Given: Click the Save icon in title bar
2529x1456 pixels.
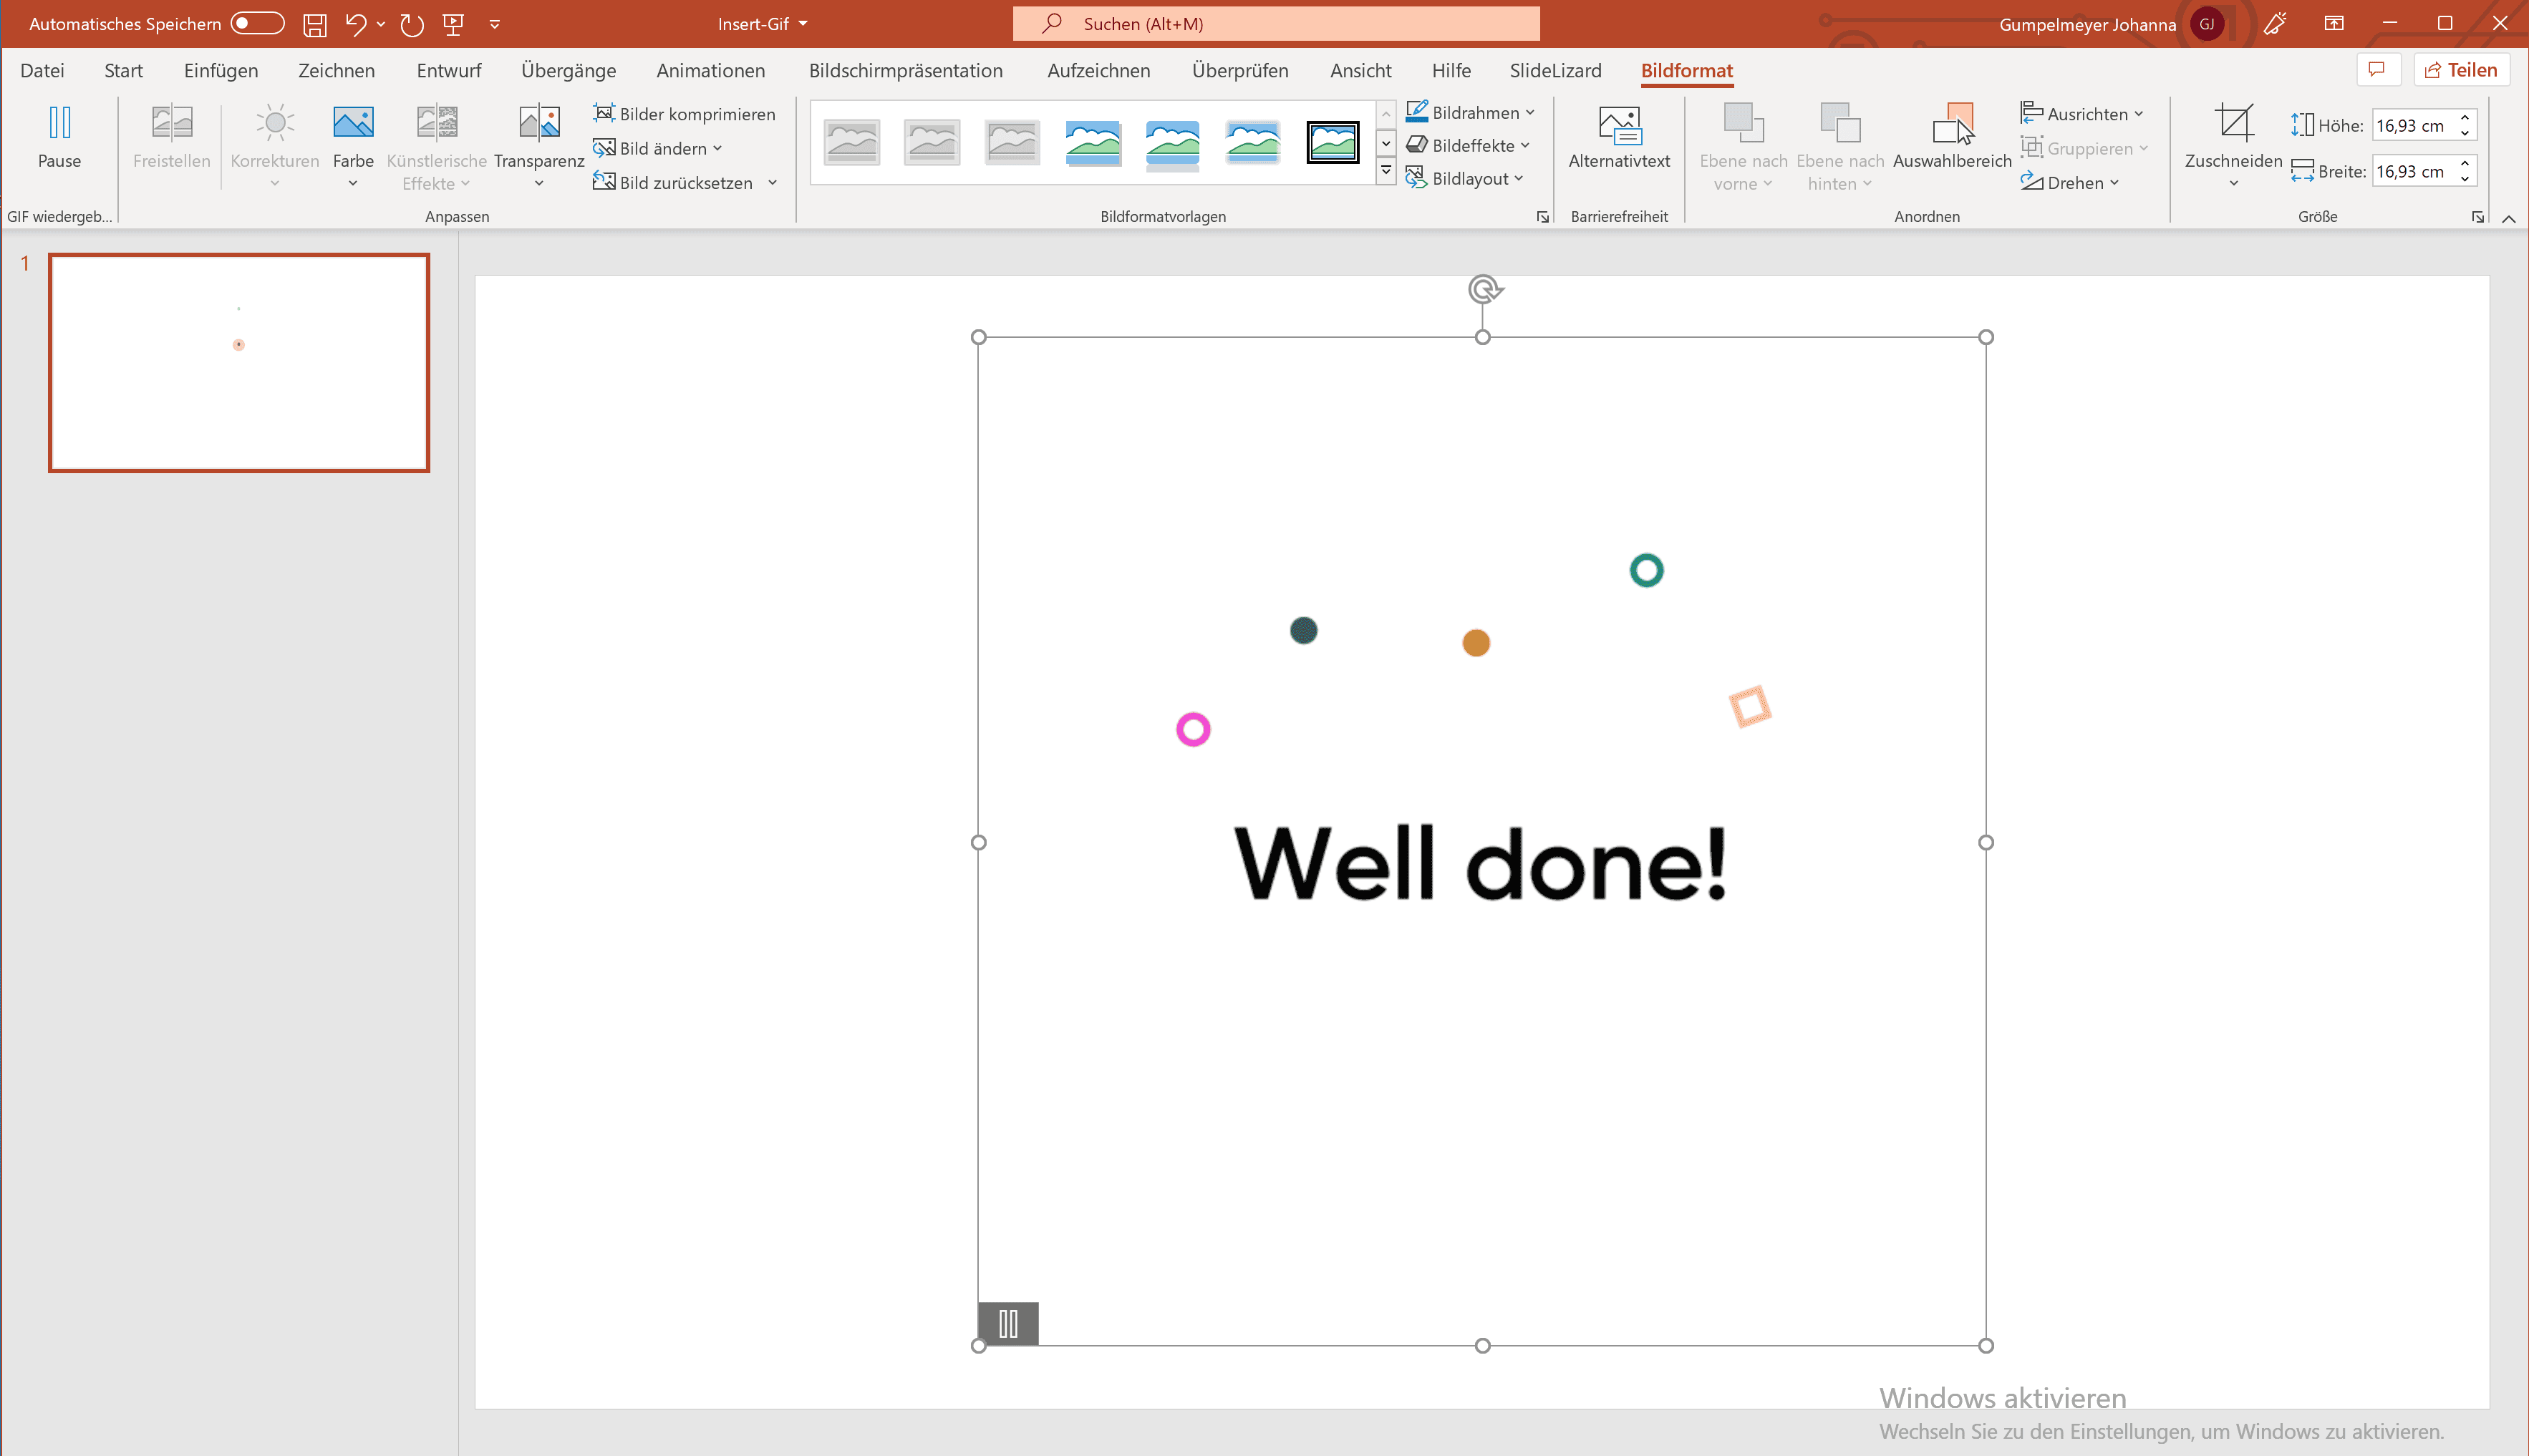Looking at the screenshot, I should click(x=315, y=24).
